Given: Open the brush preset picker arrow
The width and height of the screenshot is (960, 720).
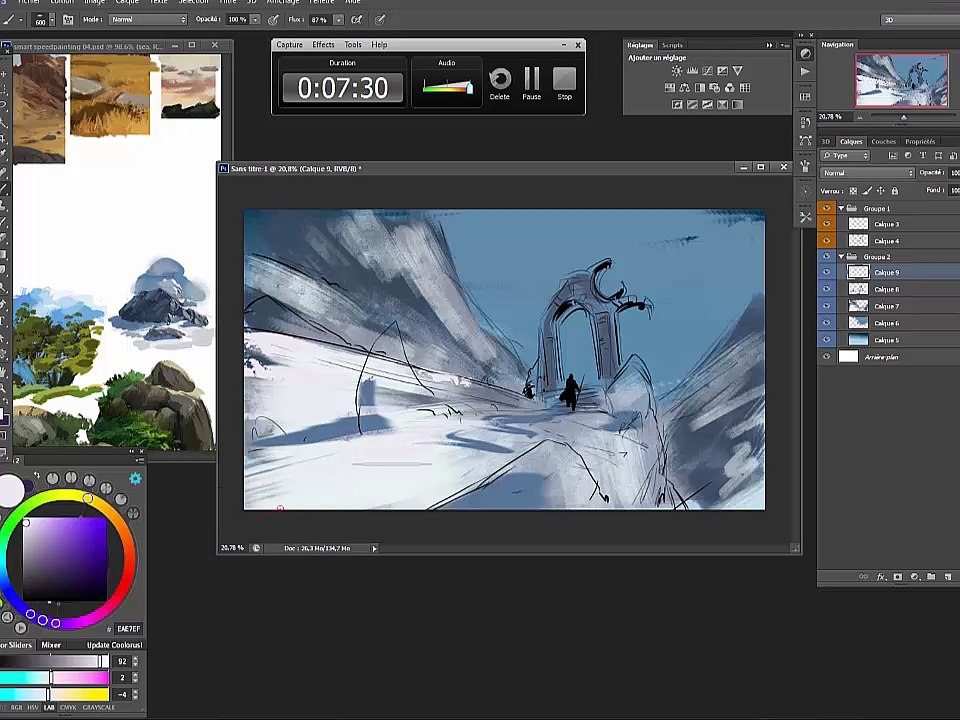Looking at the screenshot, I should [52, 20].
